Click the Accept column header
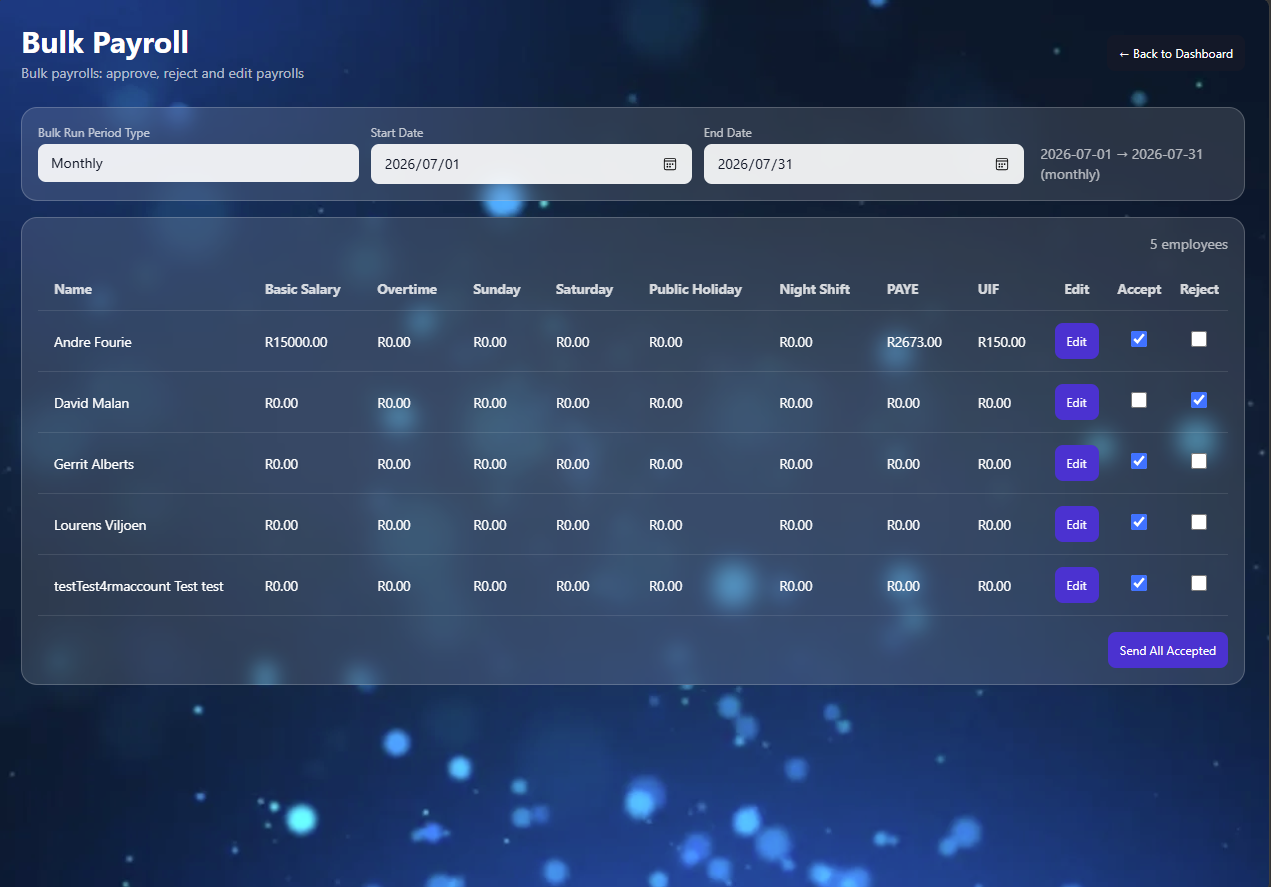This screenshot has height=887, width=1271. pos(1139,289)
